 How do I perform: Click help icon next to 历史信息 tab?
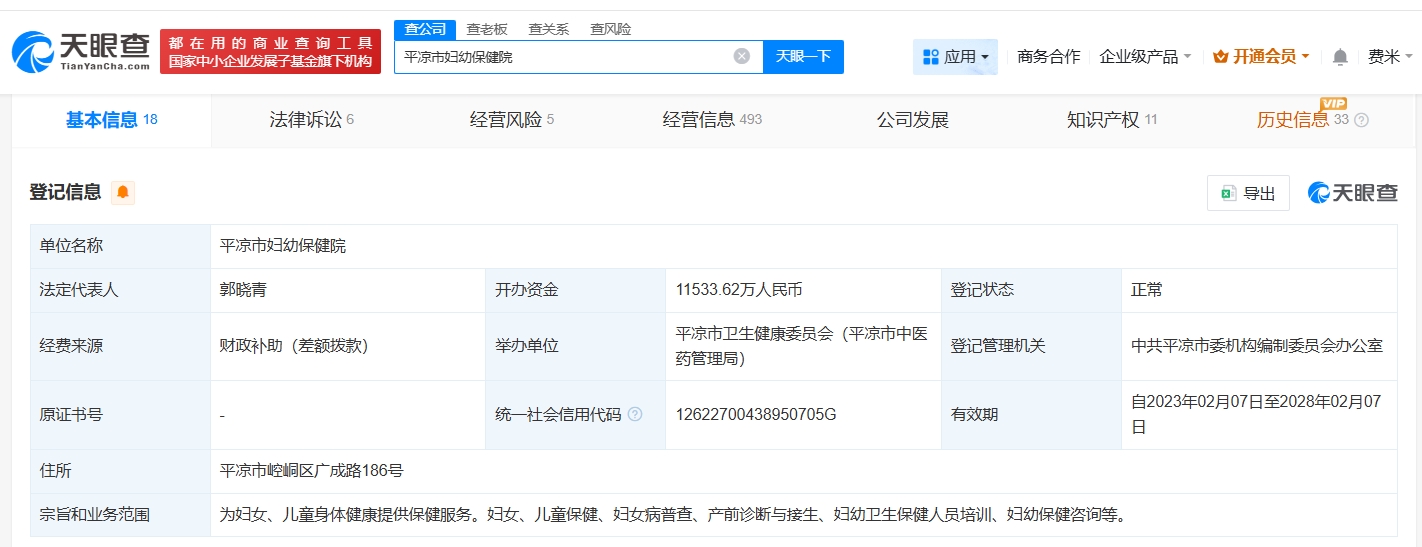point(1361,121)
